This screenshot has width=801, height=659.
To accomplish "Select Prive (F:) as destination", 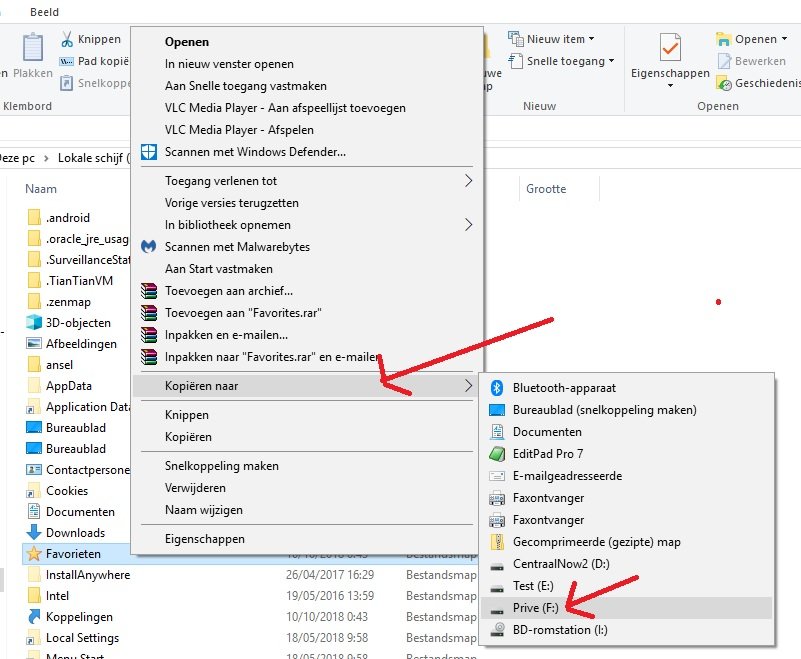I will pyautogui.click(x=626, y=608).
